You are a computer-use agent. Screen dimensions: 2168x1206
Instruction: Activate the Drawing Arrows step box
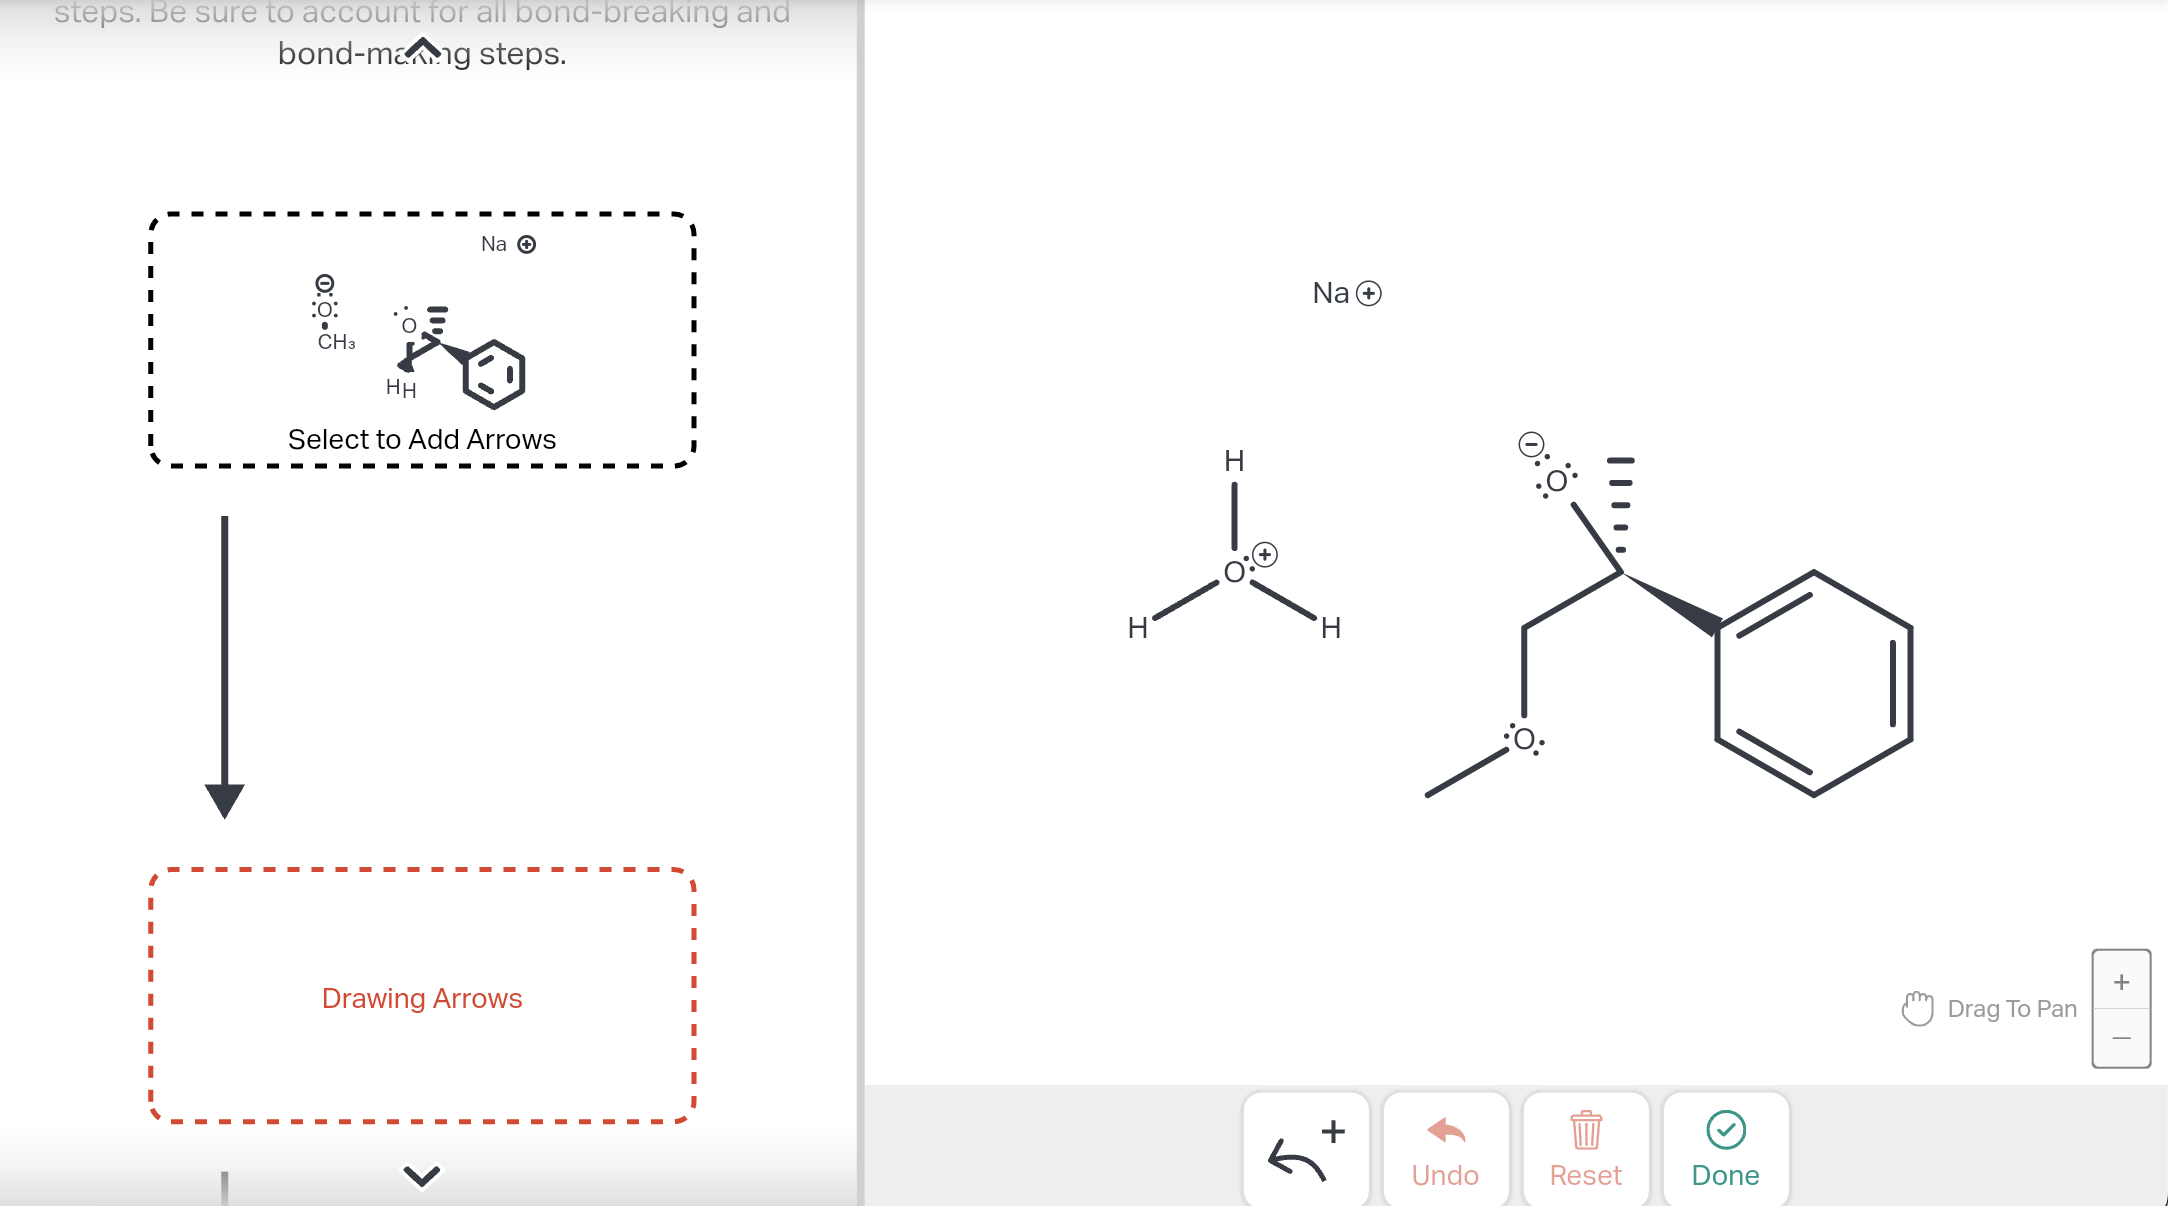[421, 997]
